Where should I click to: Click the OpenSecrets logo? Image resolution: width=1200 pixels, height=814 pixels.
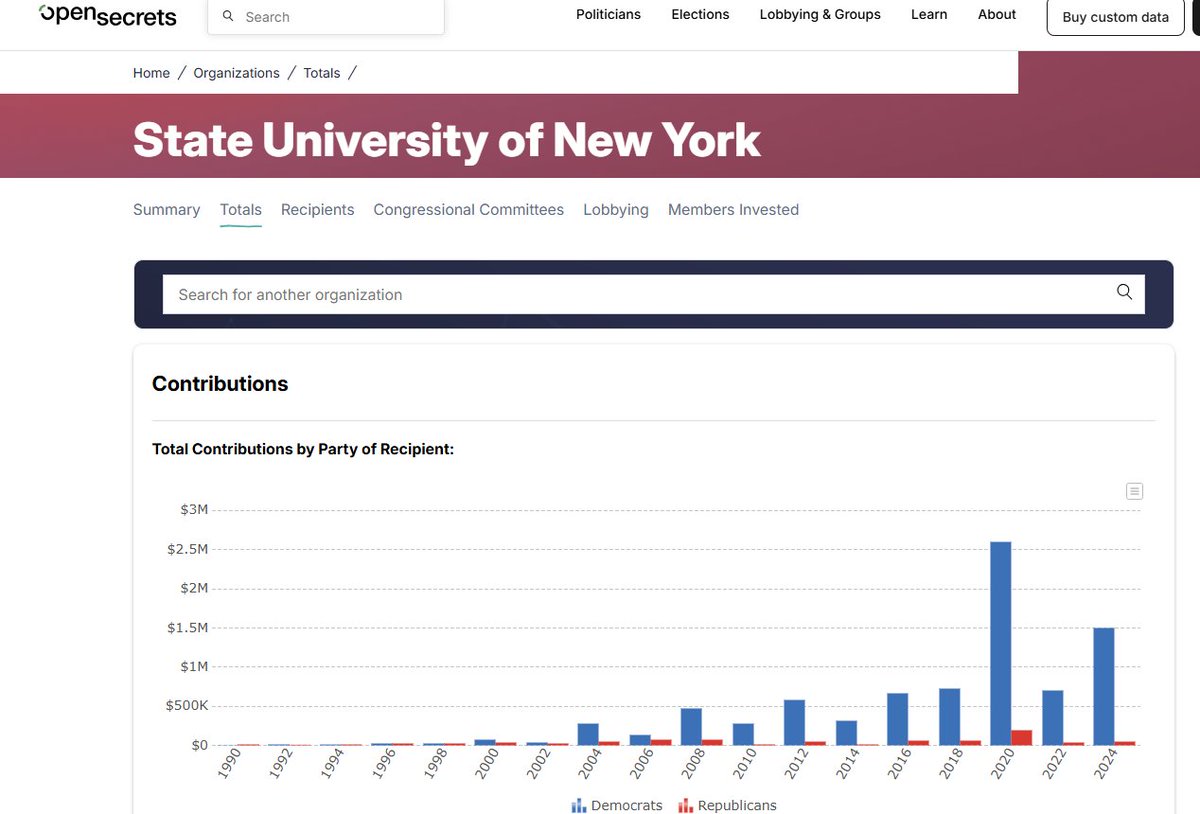tap(107, 16)
